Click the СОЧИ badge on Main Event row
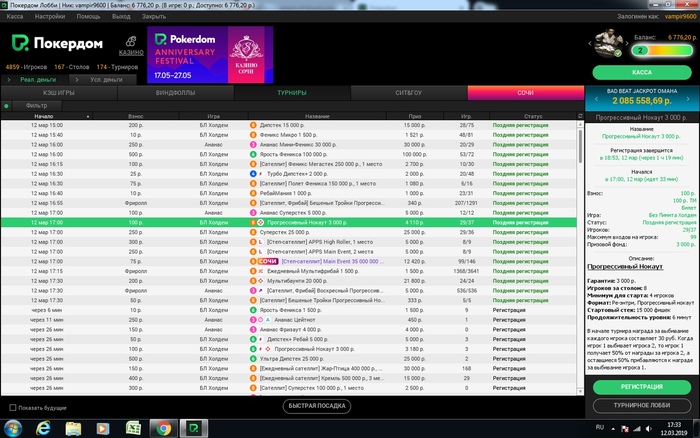700x438 pixels. tap(268, 261)
